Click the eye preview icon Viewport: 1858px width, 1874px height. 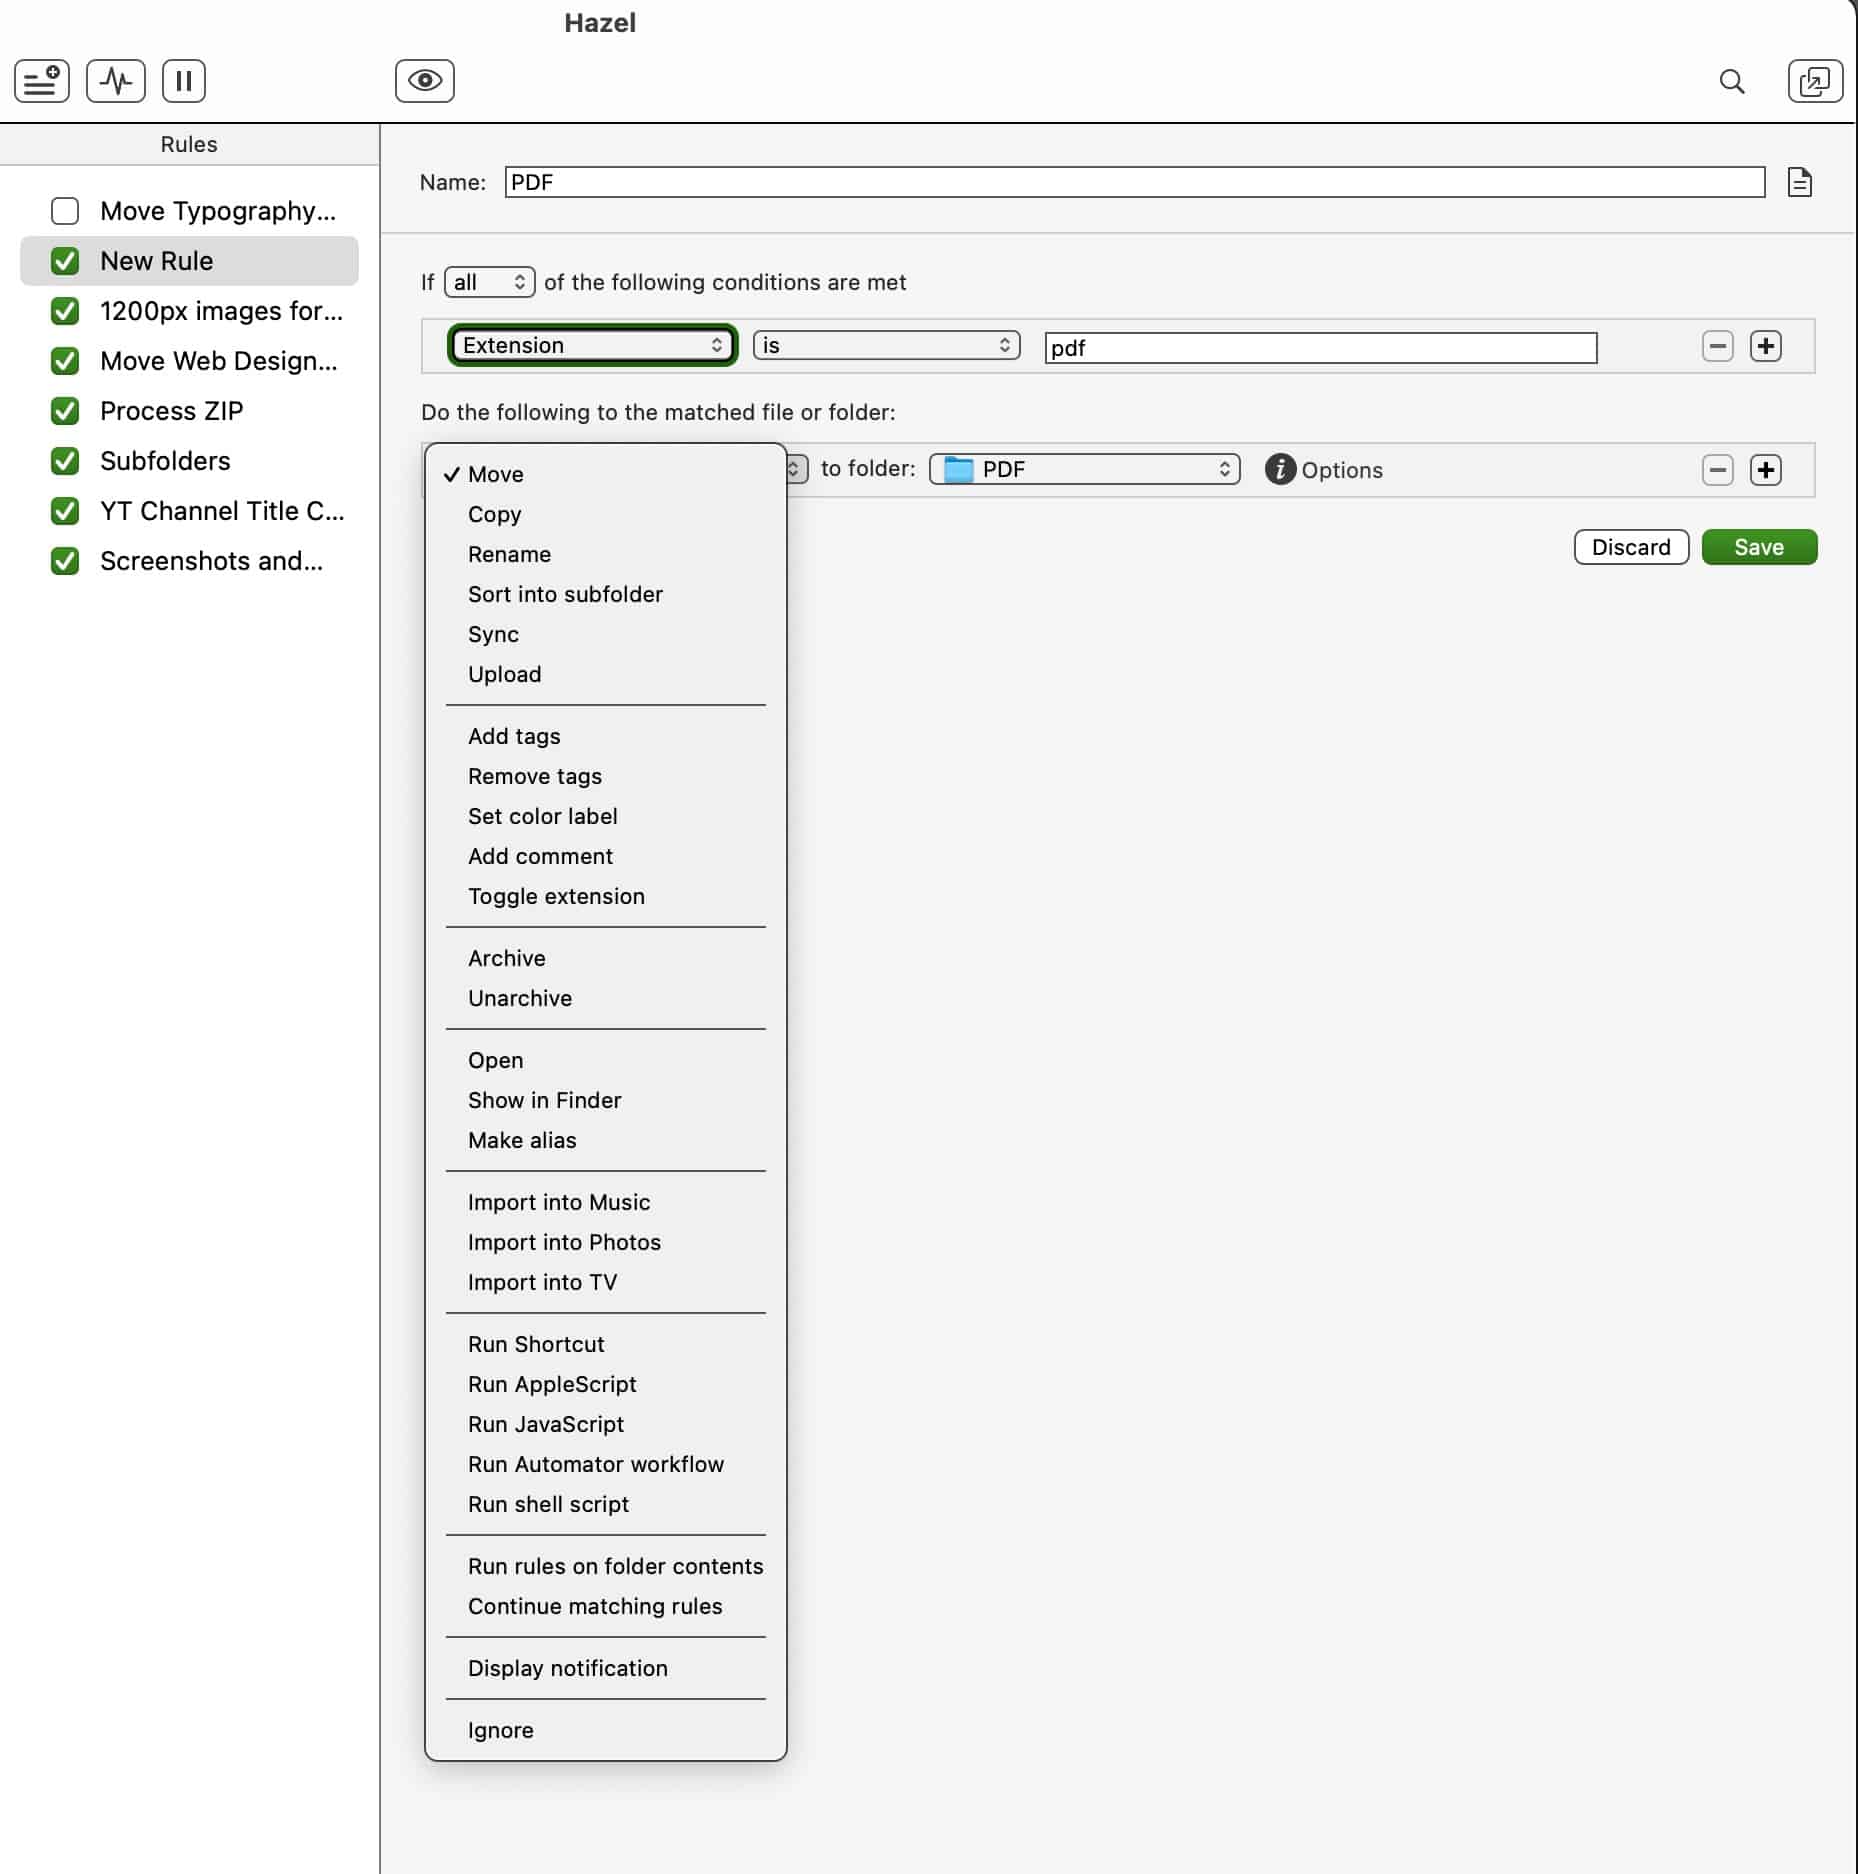[424, 81]
